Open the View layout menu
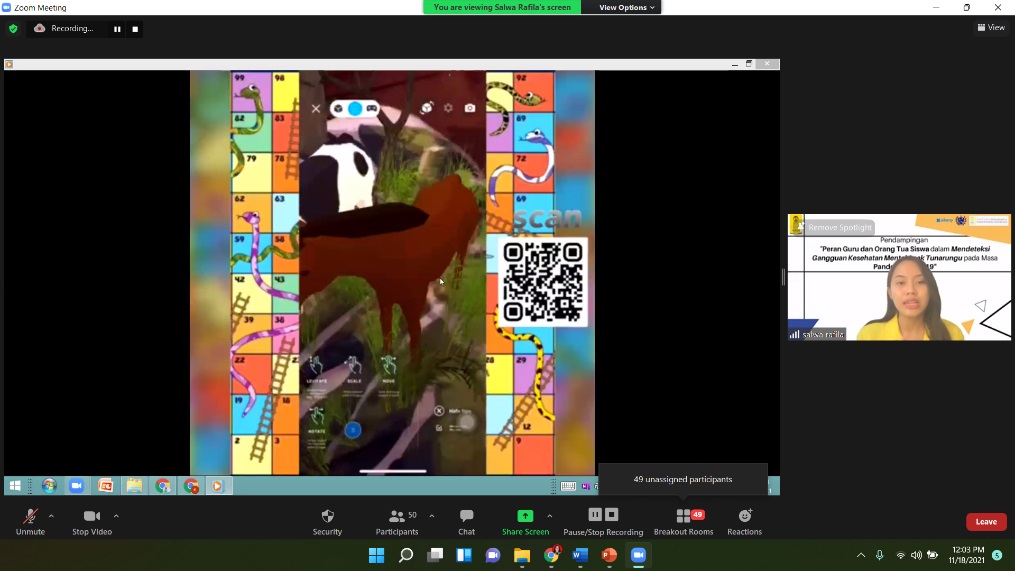The width and height of the screenshot is (1015, 571). point(991,28)
